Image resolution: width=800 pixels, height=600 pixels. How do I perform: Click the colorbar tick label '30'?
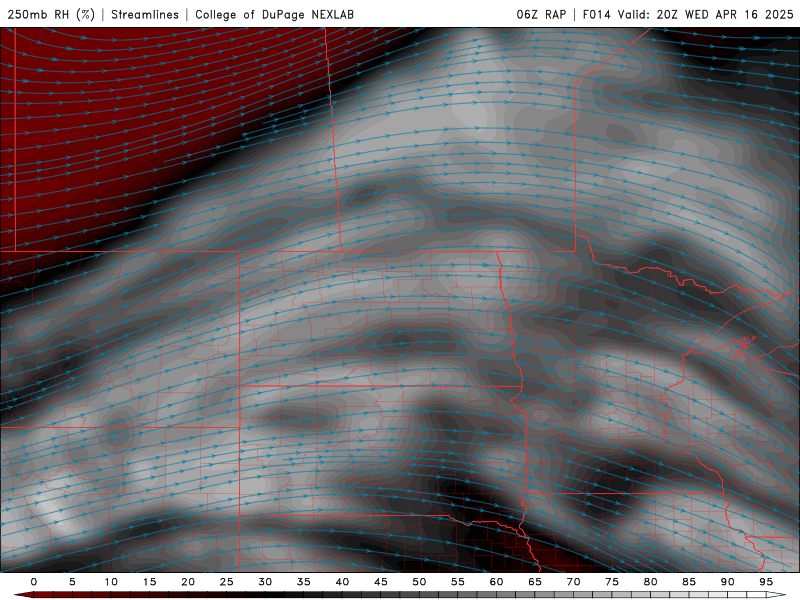click(265, 582)
